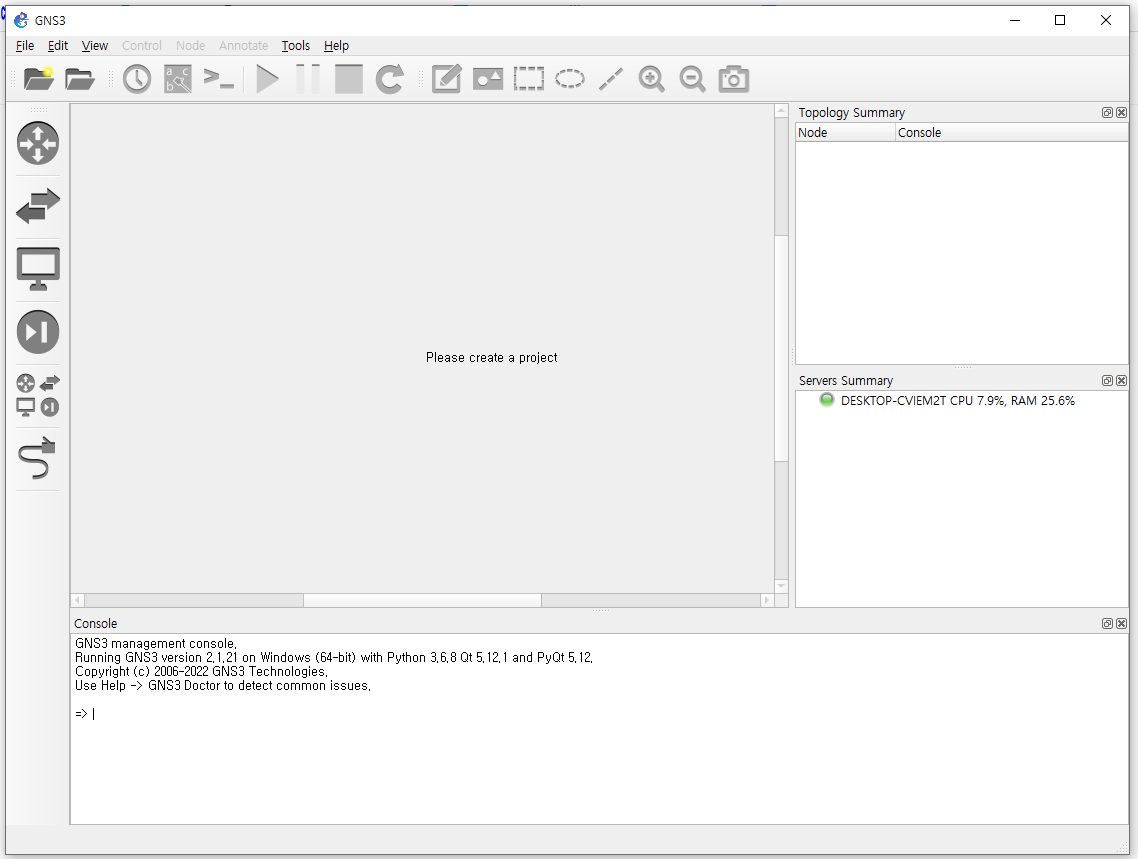The height and width of the screenshot is (859, 1138).
Task: Click the disabled Control menu
Action: point(142,46)
